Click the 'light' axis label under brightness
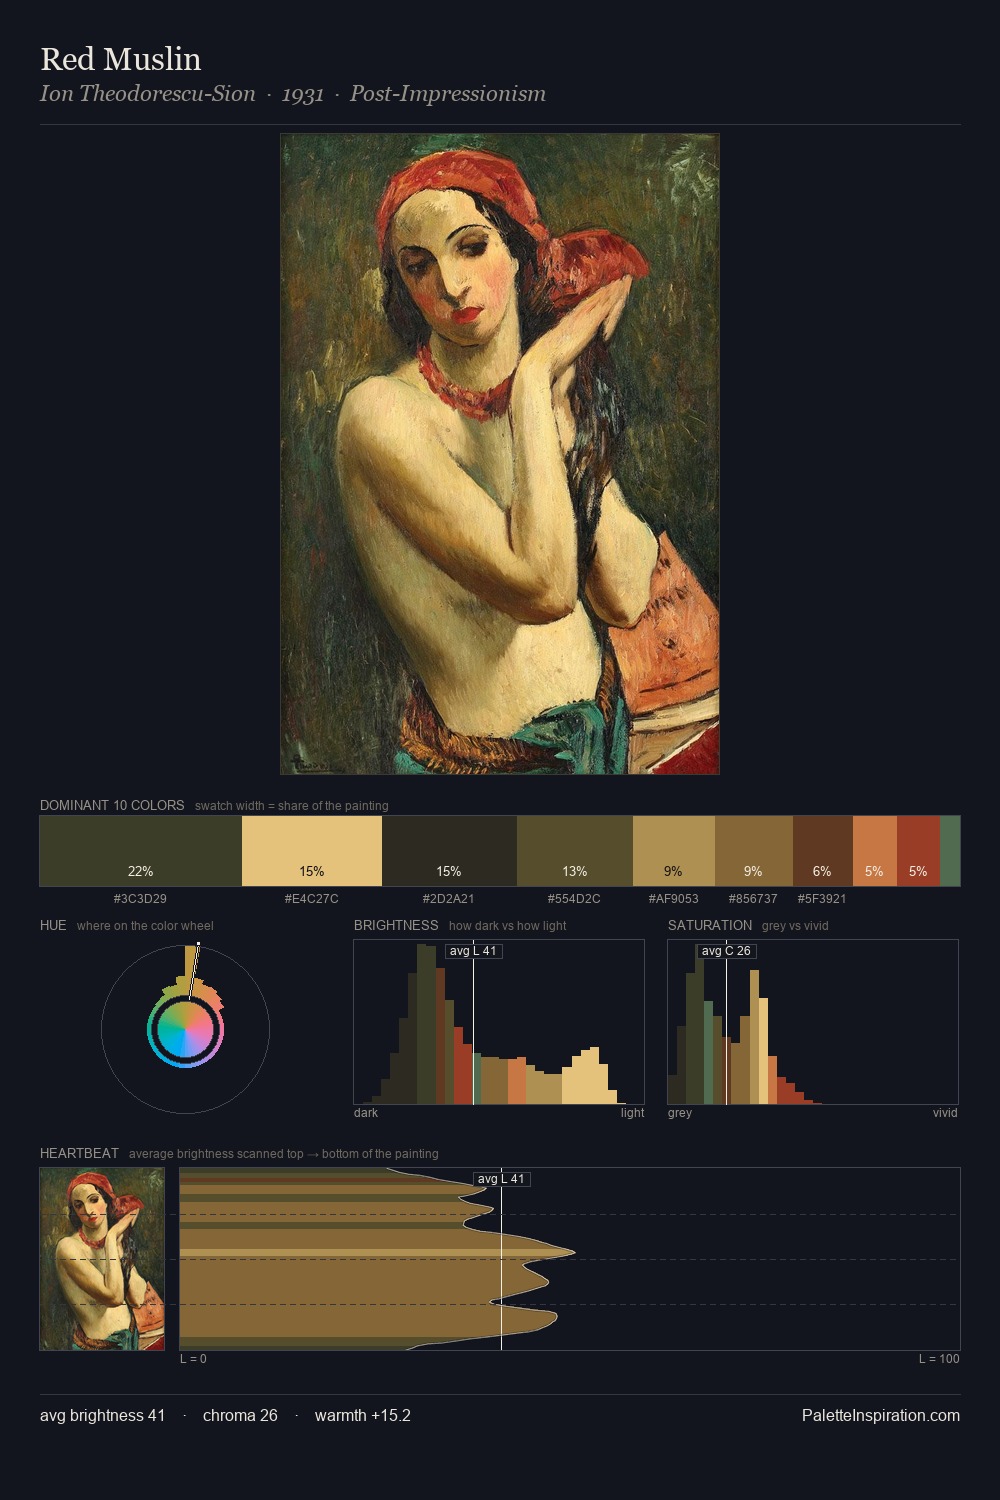Image resolution: width=1000 pixels, height=1500 pixels. pyautogui.click(x=632, y=1113)
